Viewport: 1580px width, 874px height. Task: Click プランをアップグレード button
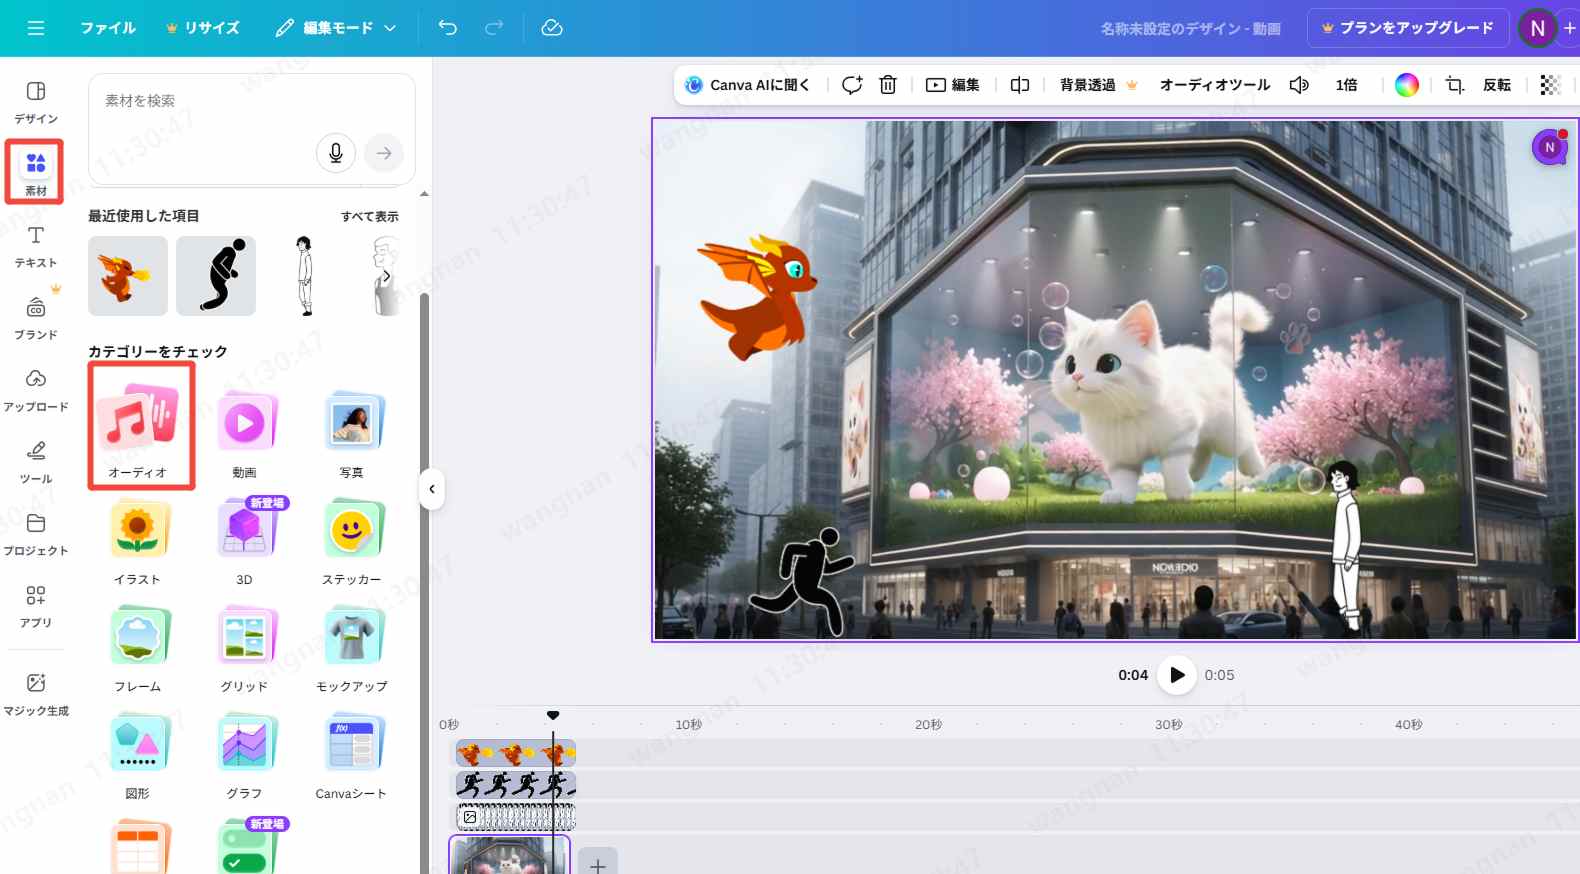[x=1406, y=28]
